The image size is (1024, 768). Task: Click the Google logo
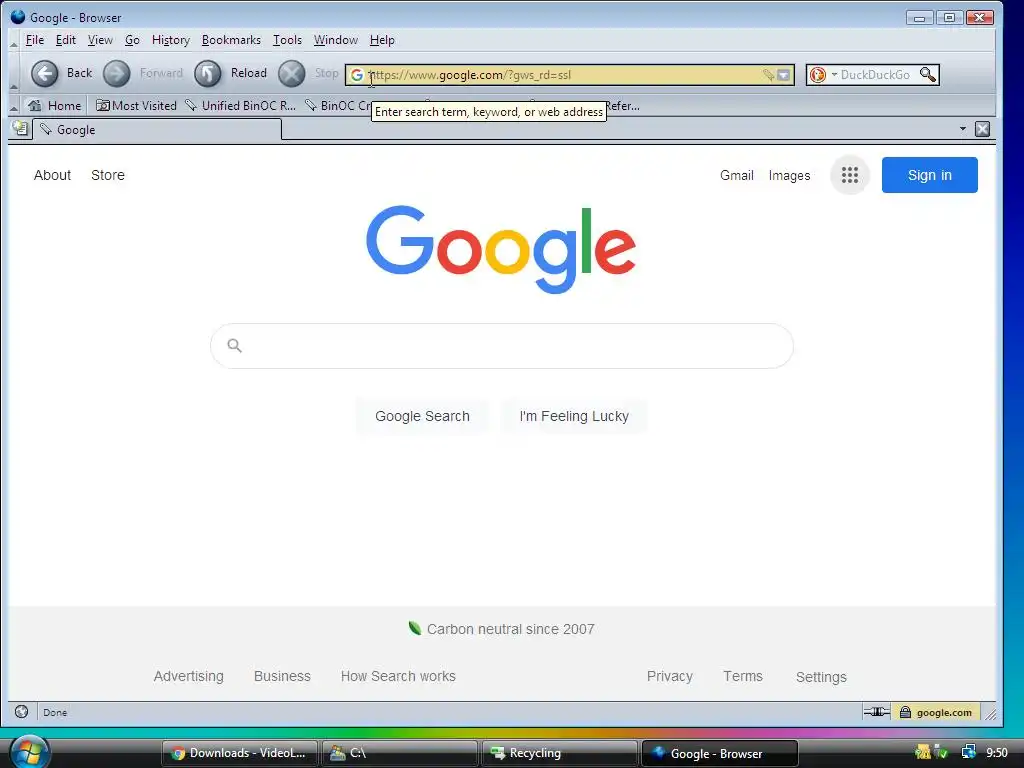501,249
